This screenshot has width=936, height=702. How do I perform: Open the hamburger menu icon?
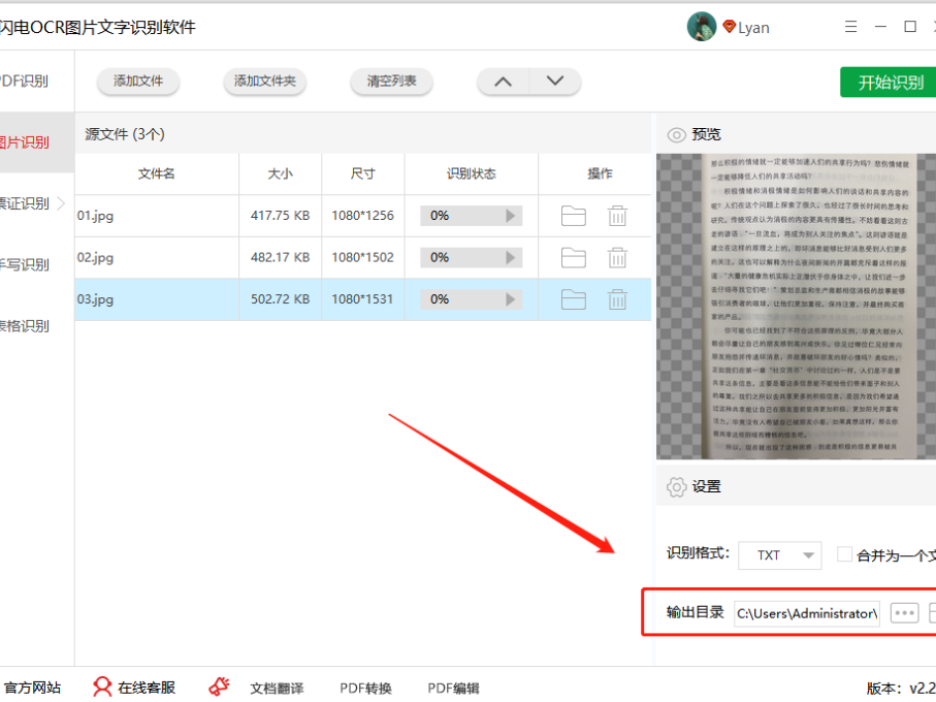(x=851, y=27)
